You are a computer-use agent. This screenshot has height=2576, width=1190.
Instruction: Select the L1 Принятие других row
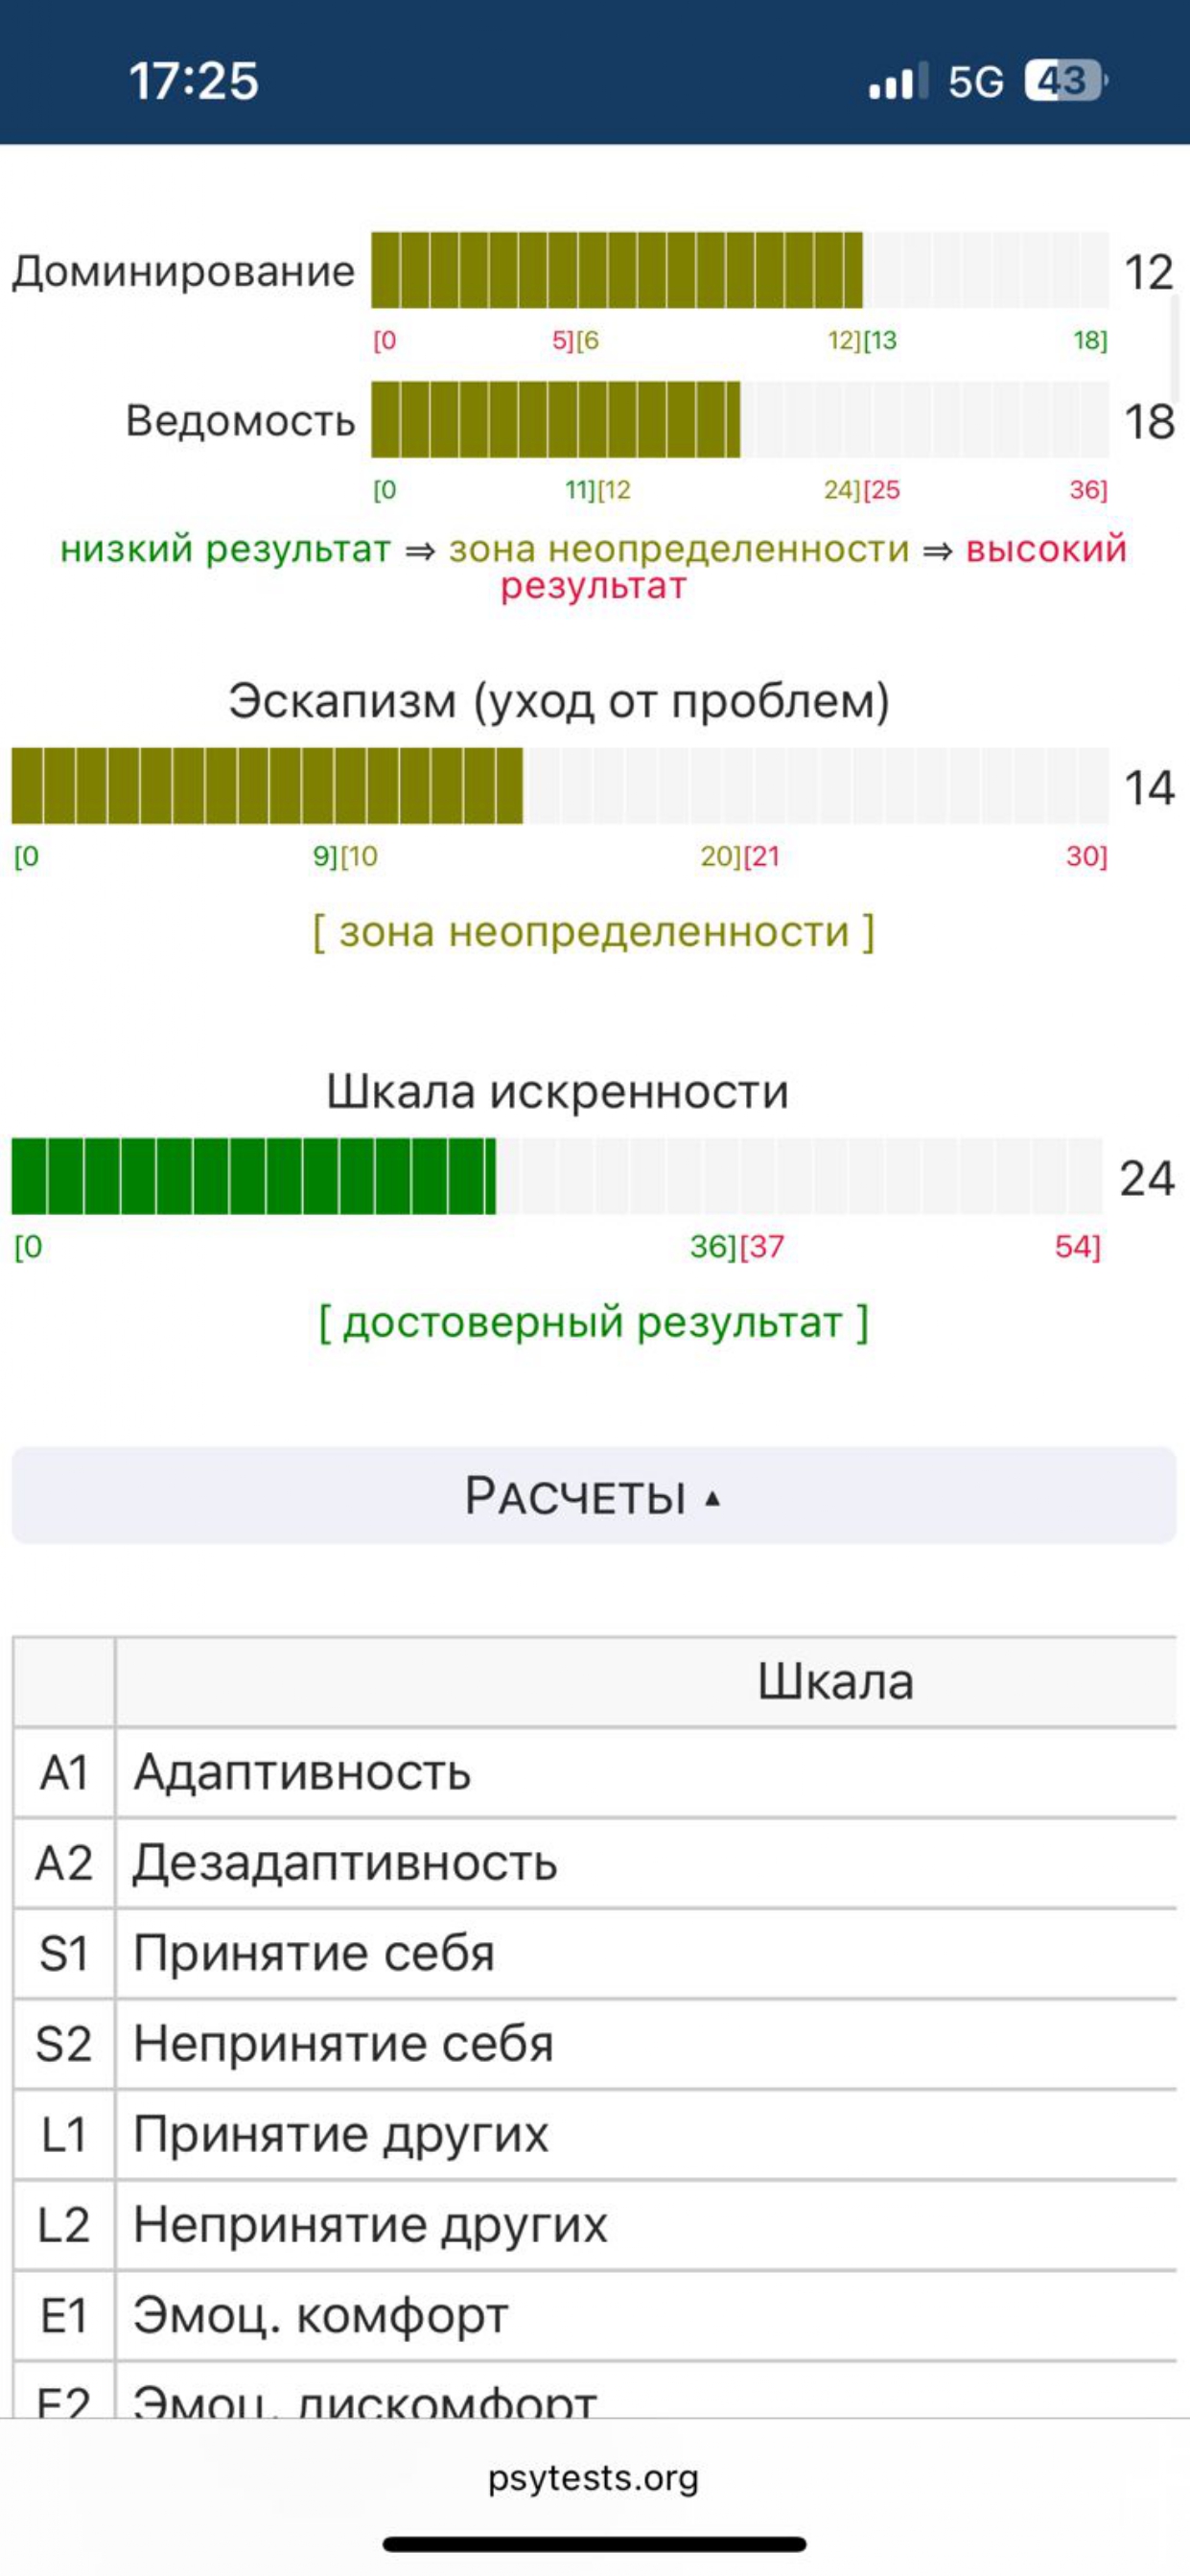(x=594, y=2134)
